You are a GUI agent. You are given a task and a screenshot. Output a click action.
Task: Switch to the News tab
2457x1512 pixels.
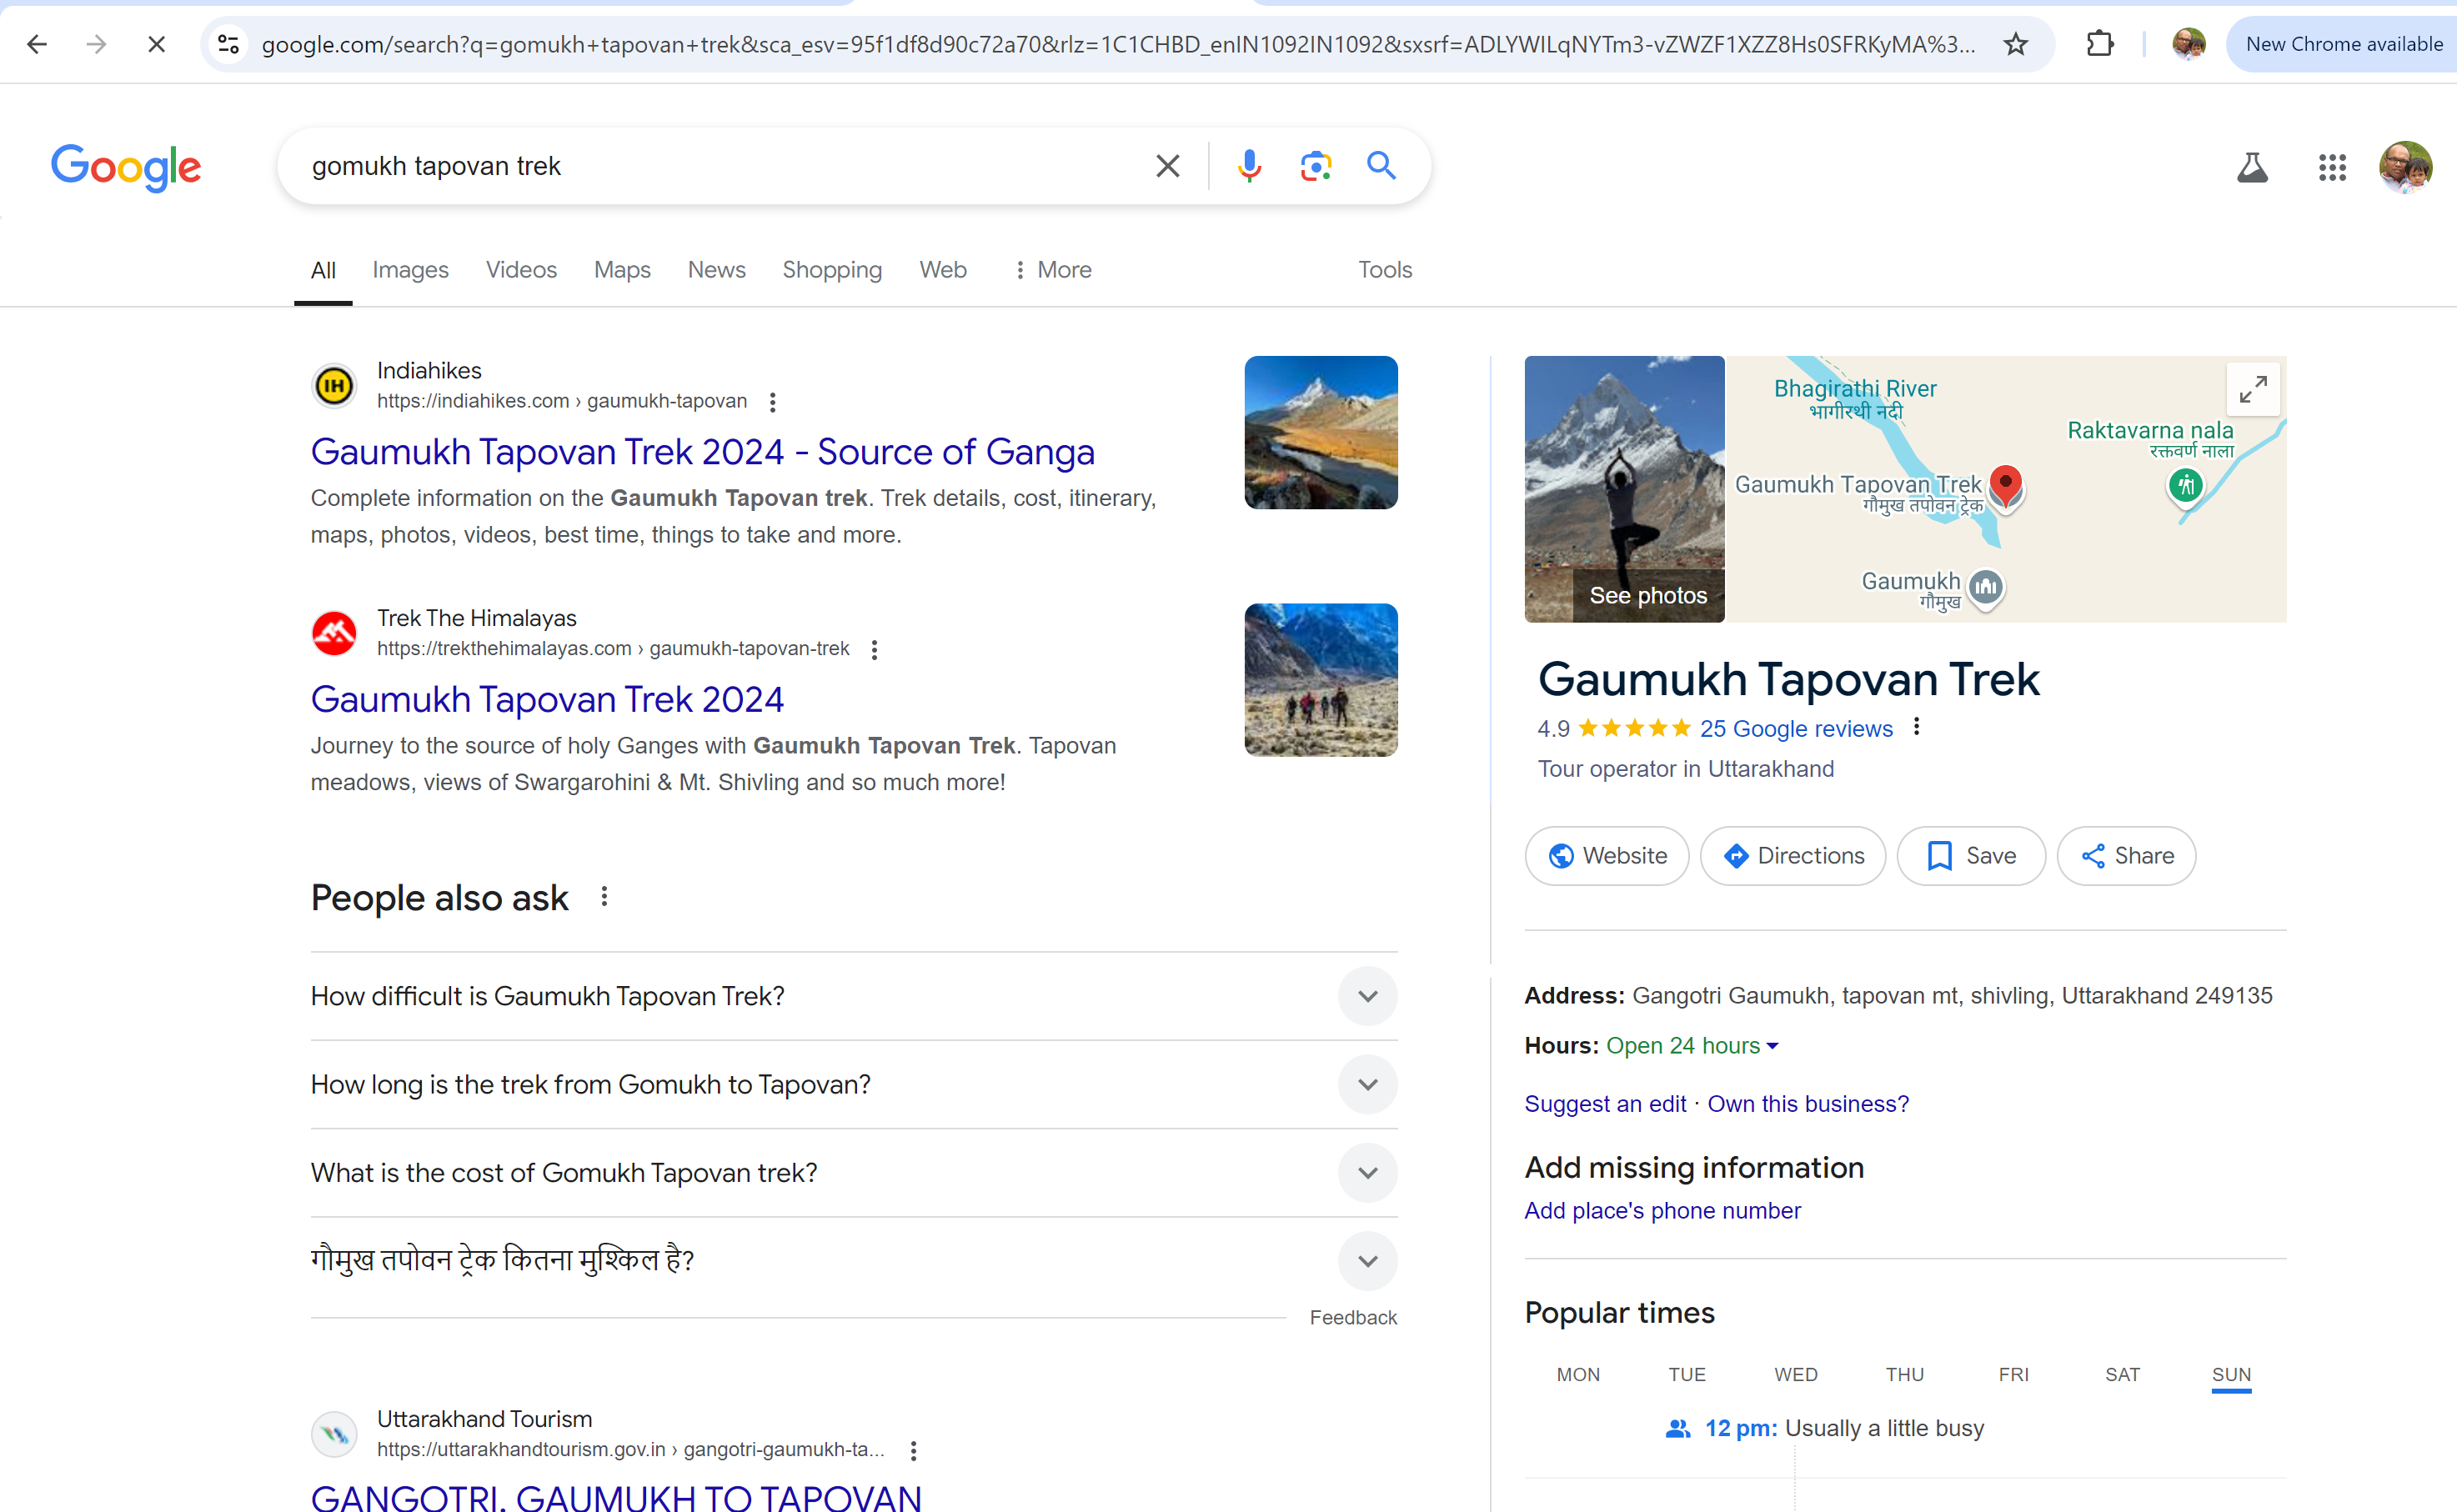[716, 270]
